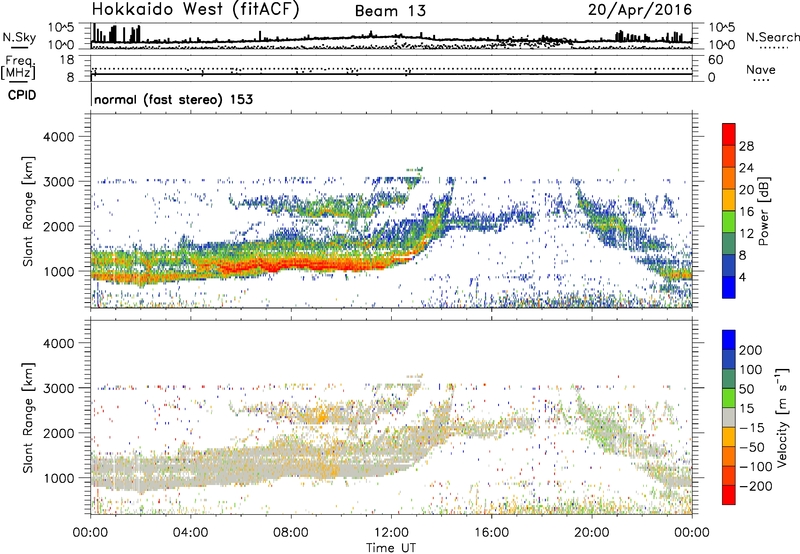Screen dimensions: 800x554
Task: Click the "Time UT" axis title
Action: pyautogui.click(x=391, y=548)
